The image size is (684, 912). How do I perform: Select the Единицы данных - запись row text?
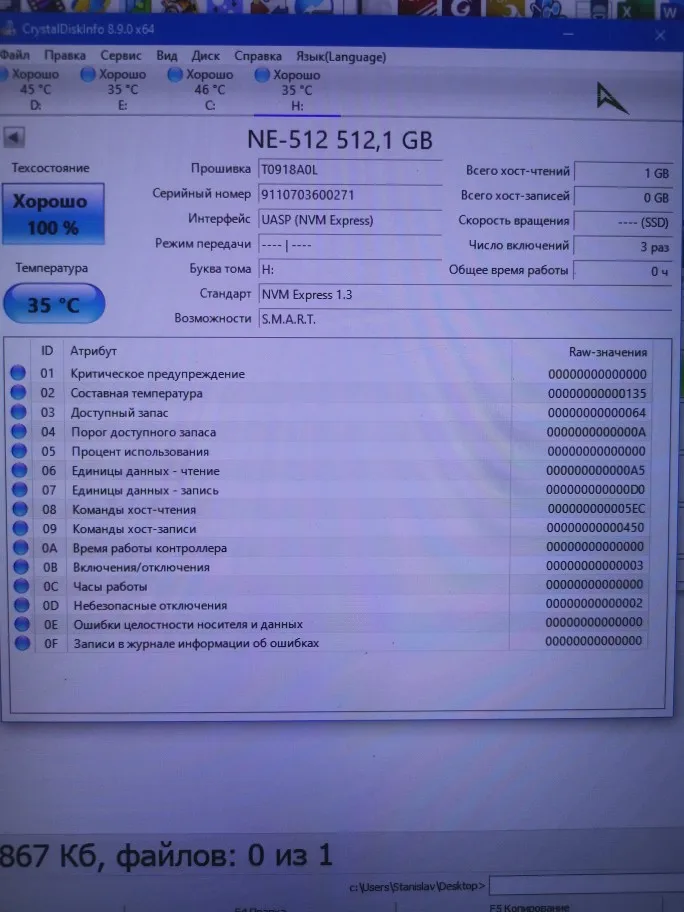coord(145,490)
